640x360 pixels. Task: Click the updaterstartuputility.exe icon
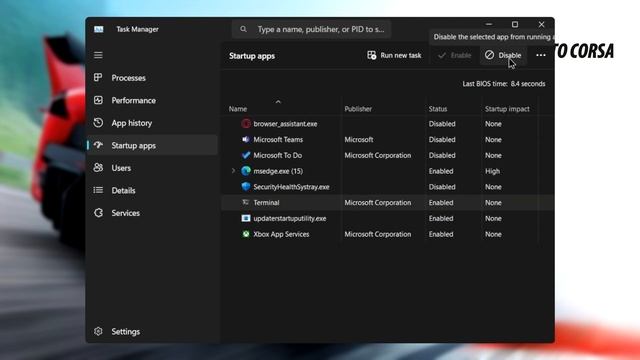pyautogui.click(x=246, y=218)
